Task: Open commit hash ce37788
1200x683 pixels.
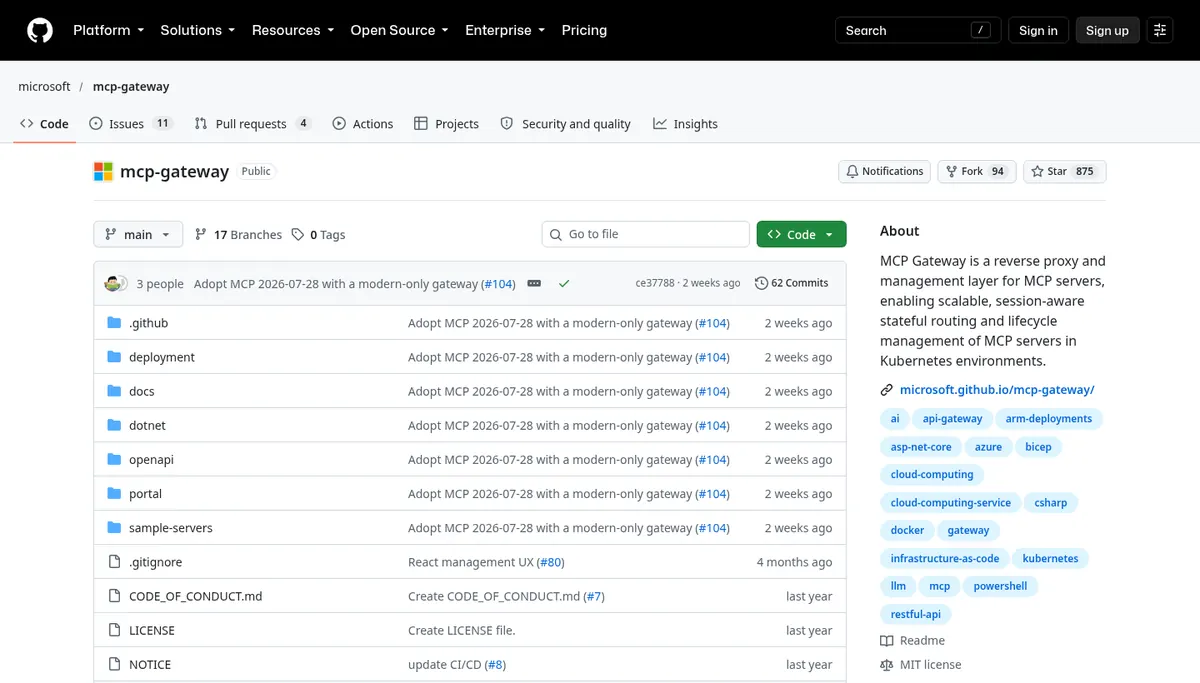Action: click(x=655, y=283)
